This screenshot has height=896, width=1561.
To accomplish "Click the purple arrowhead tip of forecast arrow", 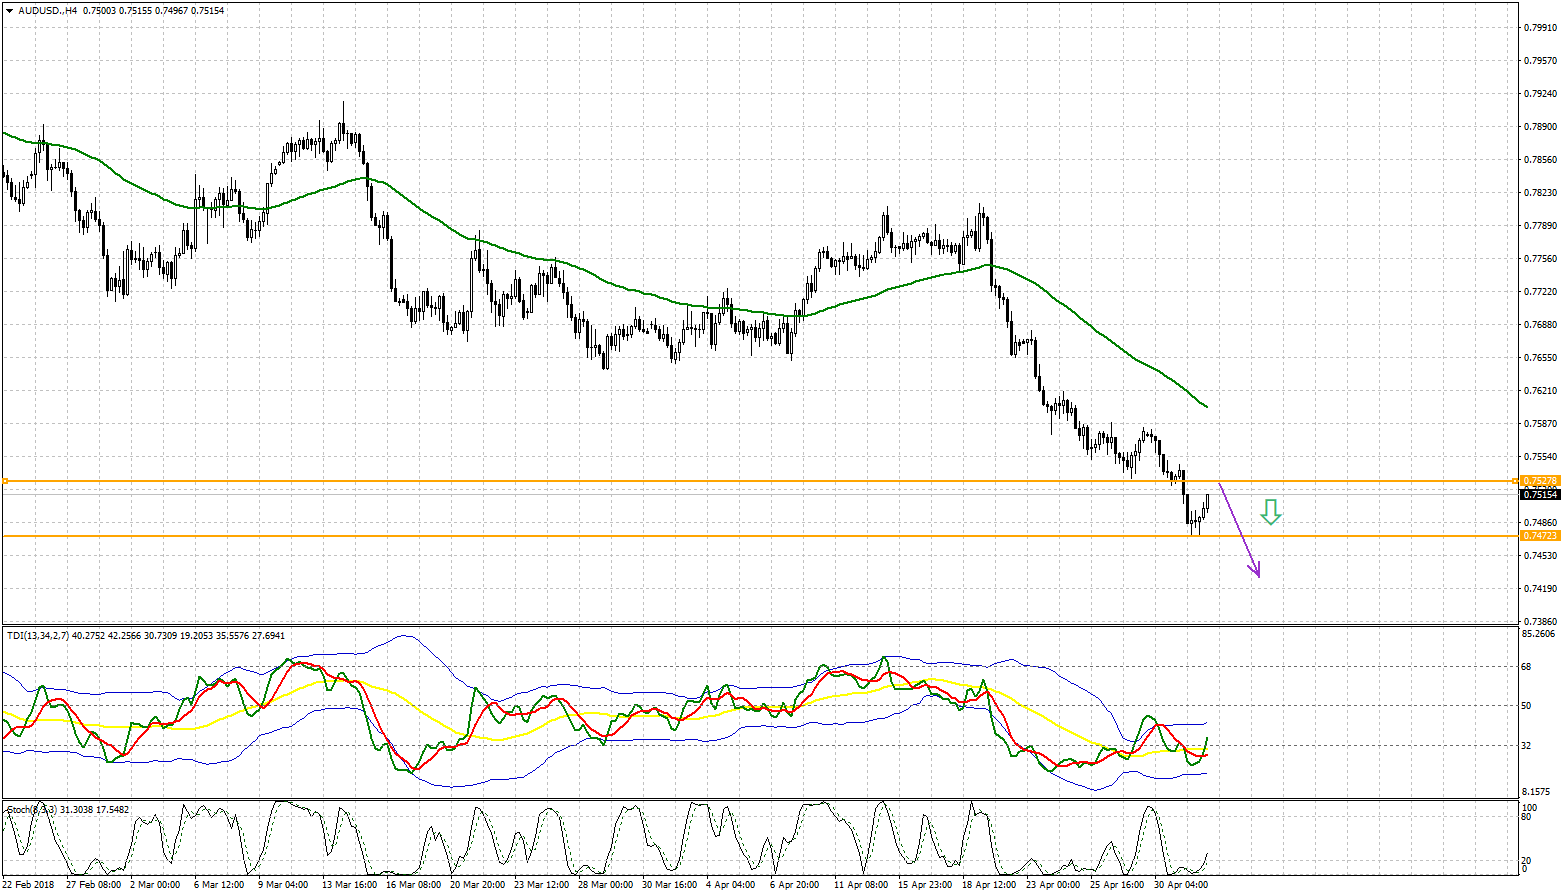I will pos(1257,575).
